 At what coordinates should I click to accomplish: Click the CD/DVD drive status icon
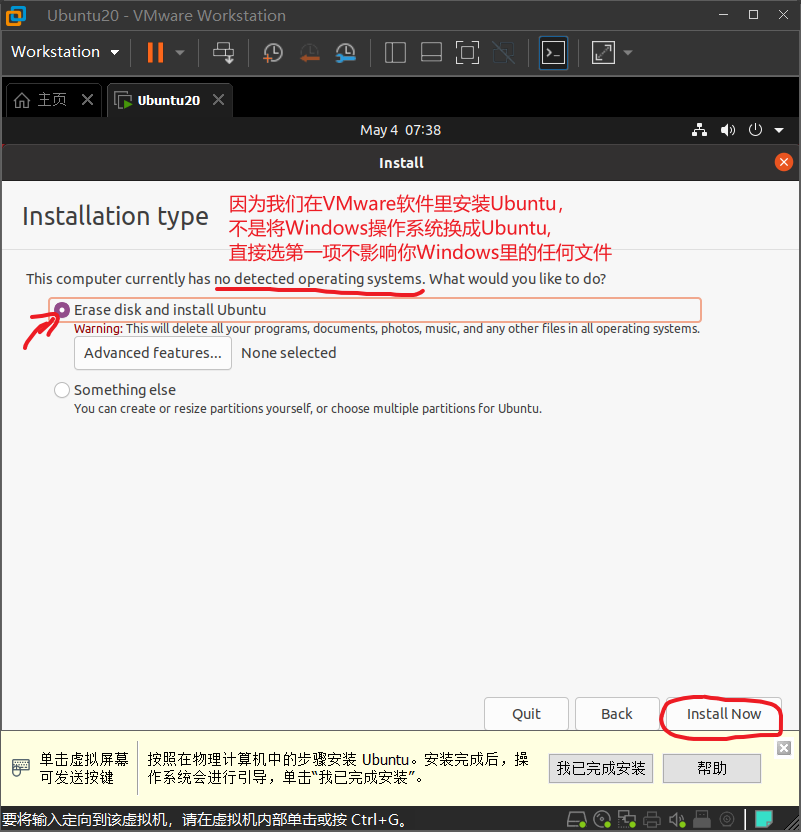point(602,820)
